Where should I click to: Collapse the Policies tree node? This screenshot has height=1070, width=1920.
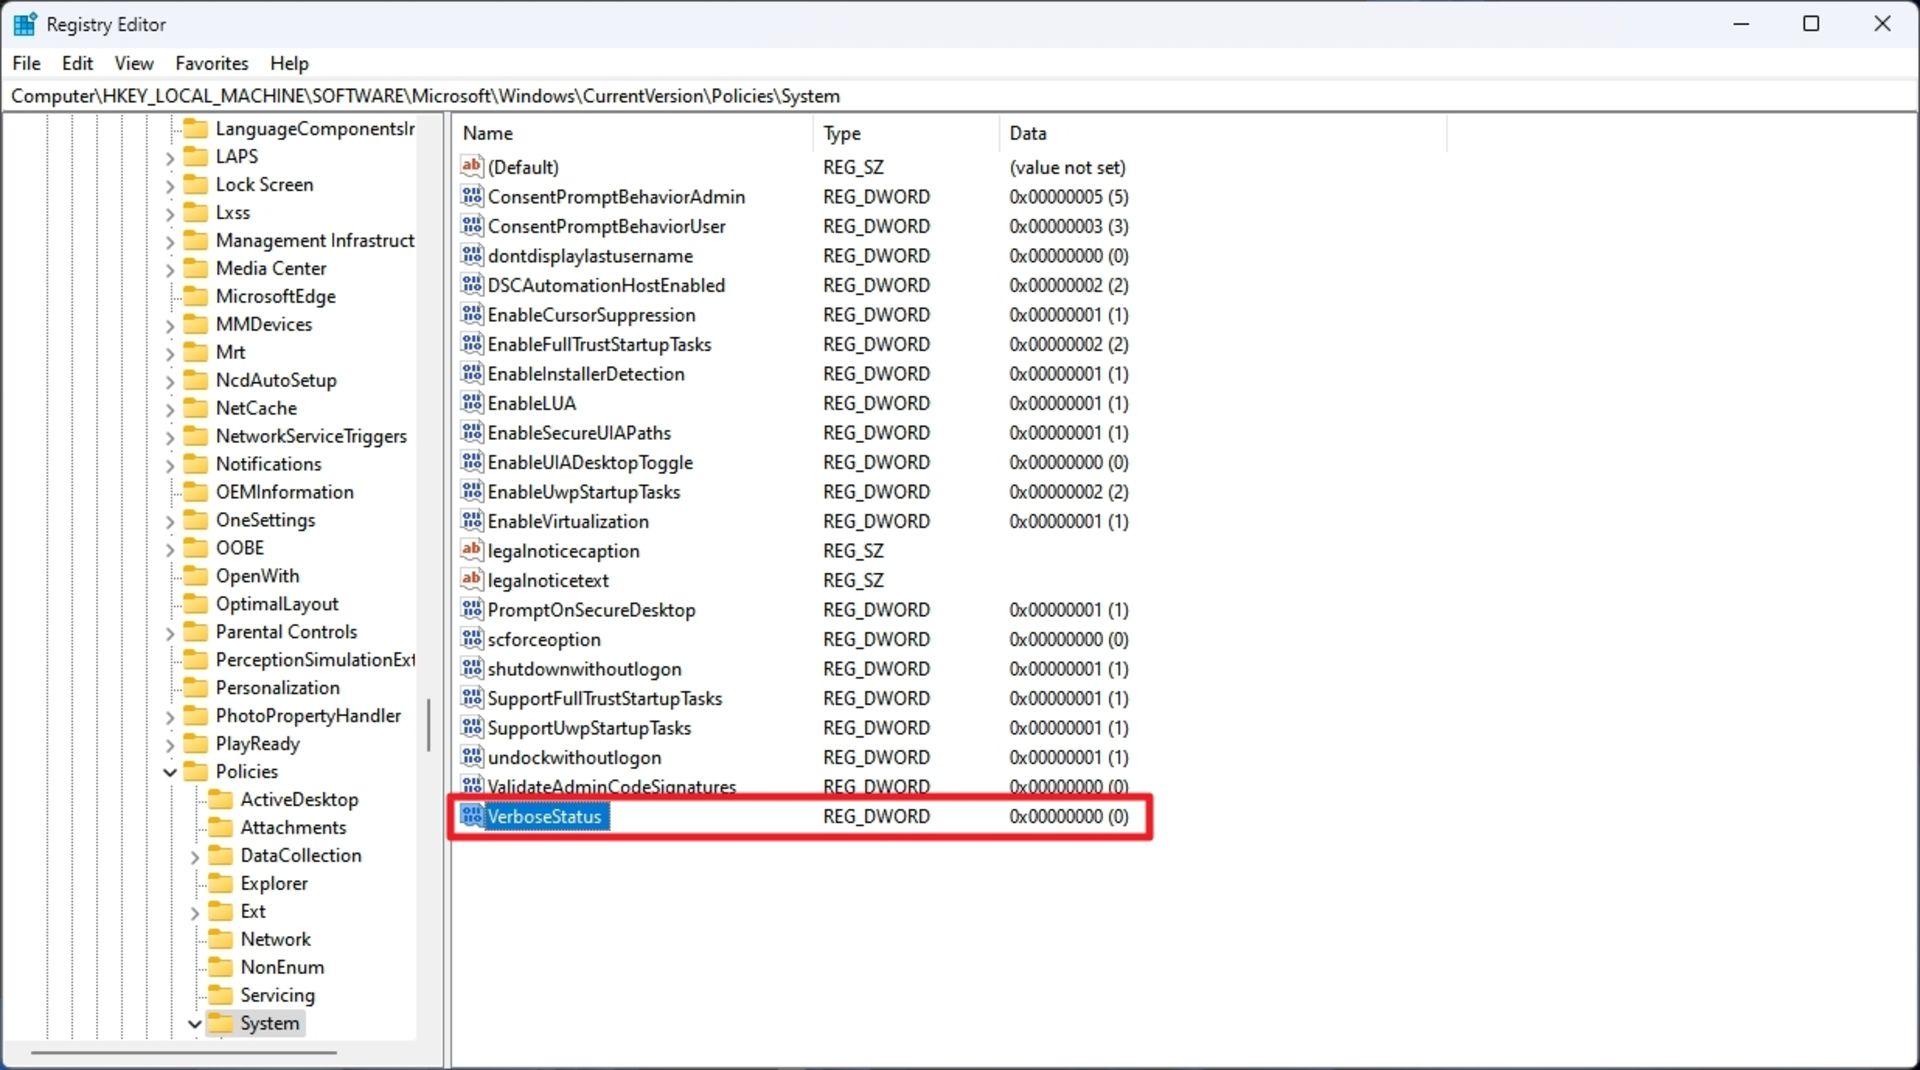pyautogui.click(x=170, y=772)
